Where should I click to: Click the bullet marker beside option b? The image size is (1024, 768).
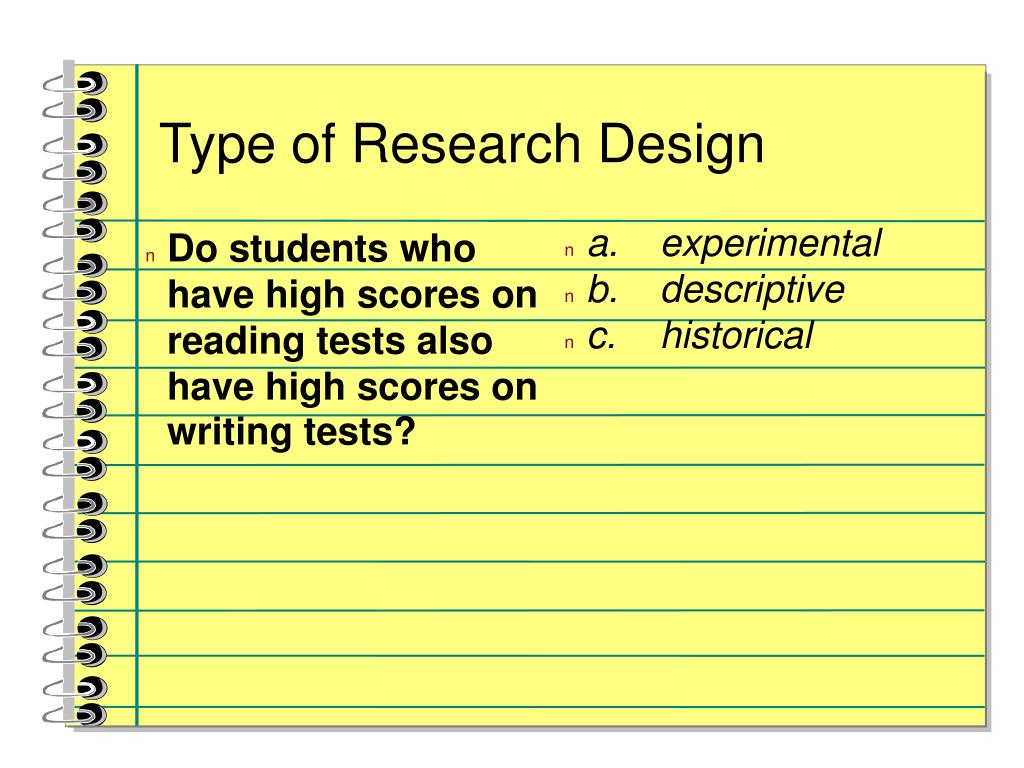(x=569, y=296)
